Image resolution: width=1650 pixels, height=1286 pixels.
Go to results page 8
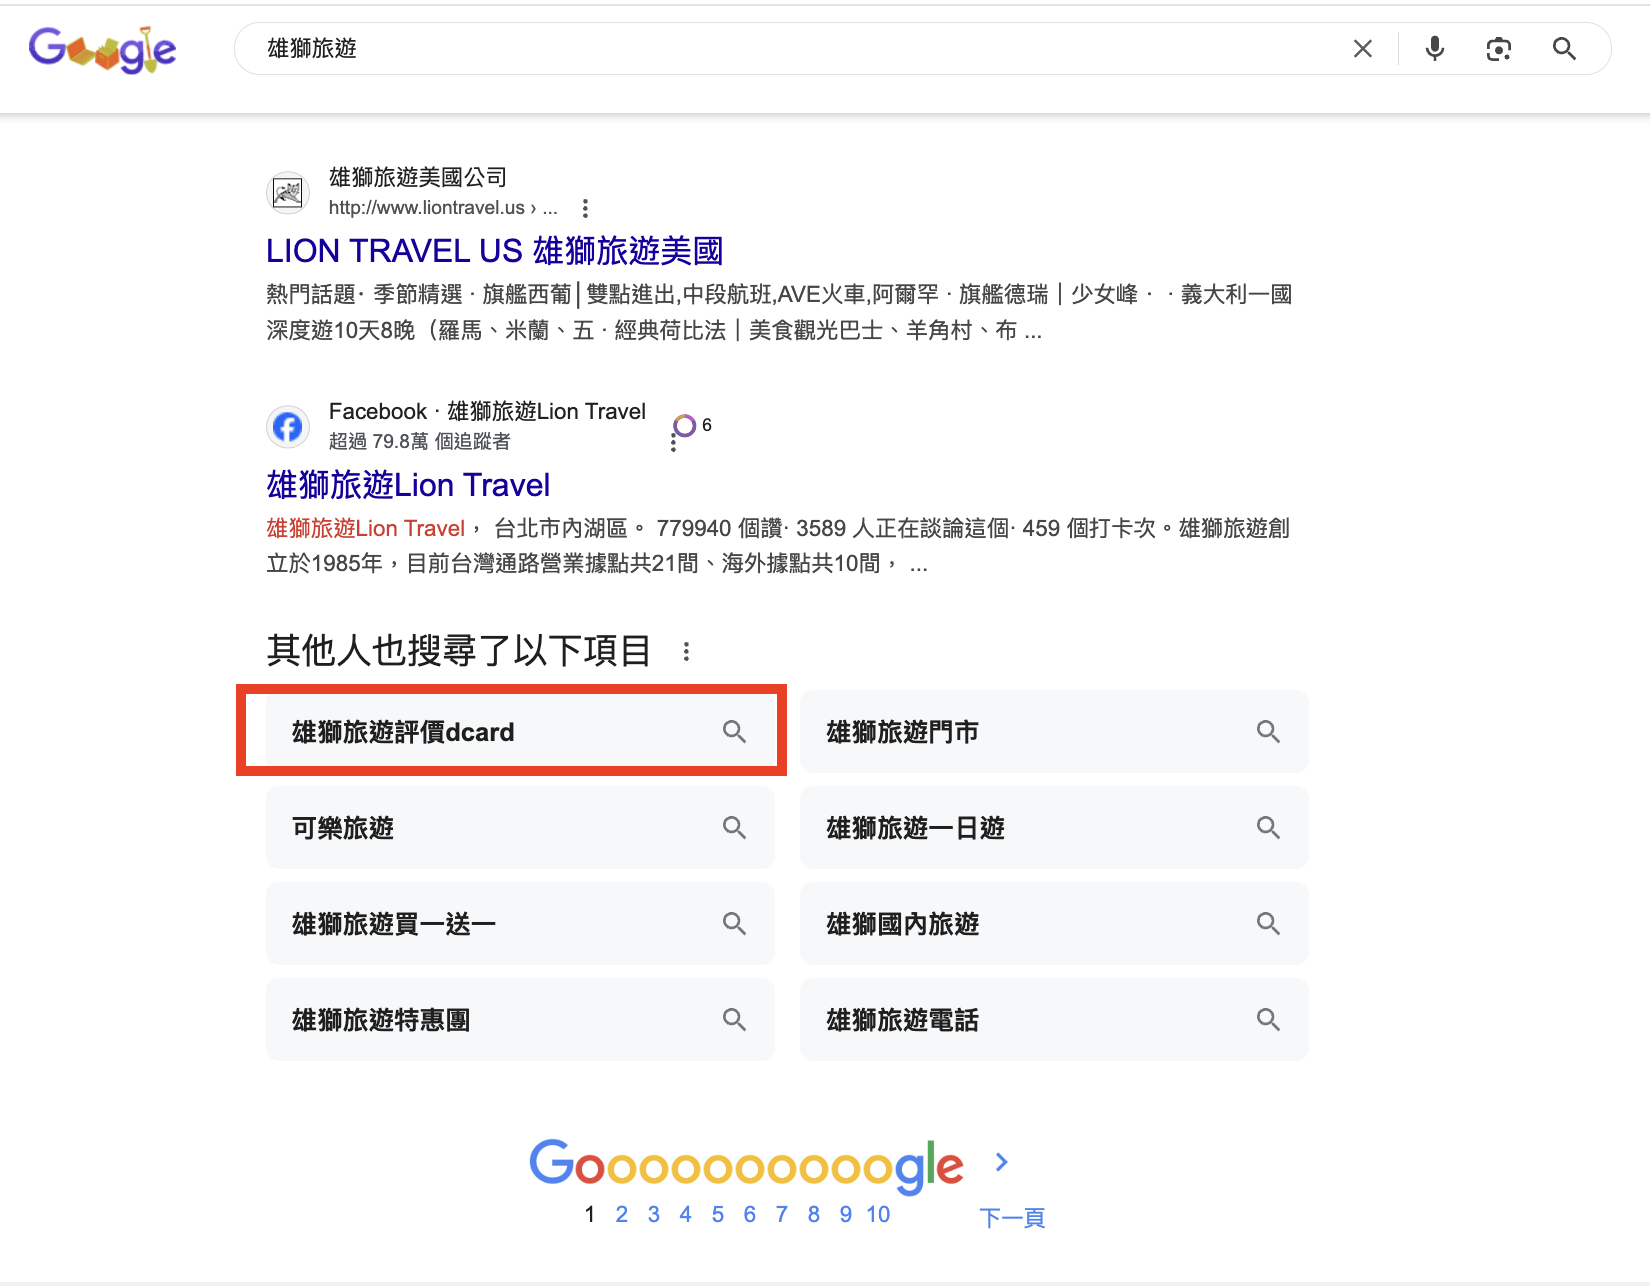(x=814, y=1215)
